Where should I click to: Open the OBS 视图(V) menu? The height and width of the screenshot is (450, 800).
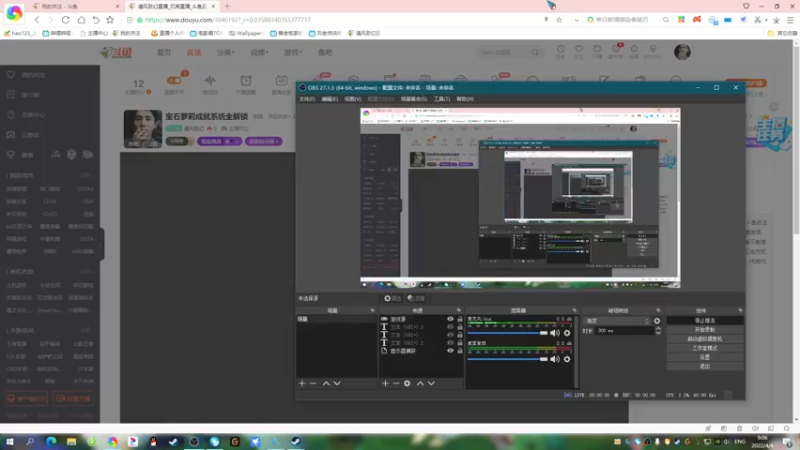(x=353, y=99)
